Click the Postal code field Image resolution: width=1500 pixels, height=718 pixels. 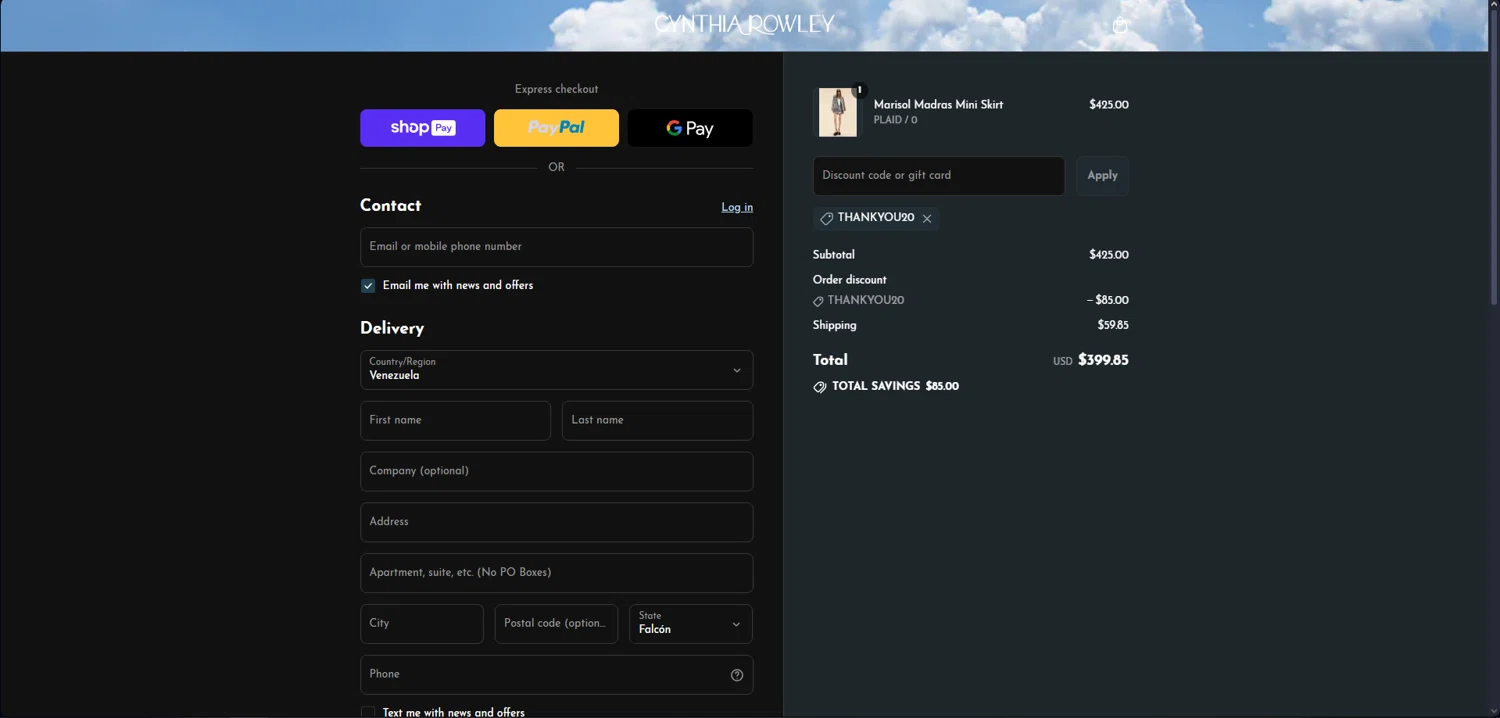[556, 624]
